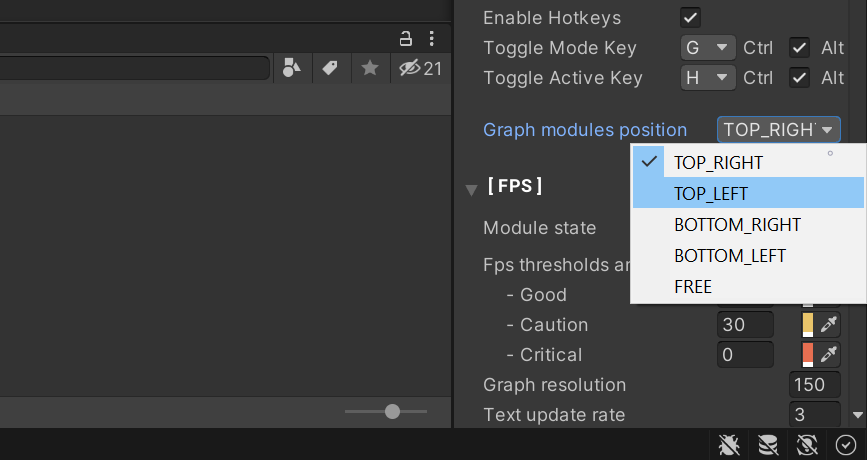Click the panel lock icon

click(406, 39)
